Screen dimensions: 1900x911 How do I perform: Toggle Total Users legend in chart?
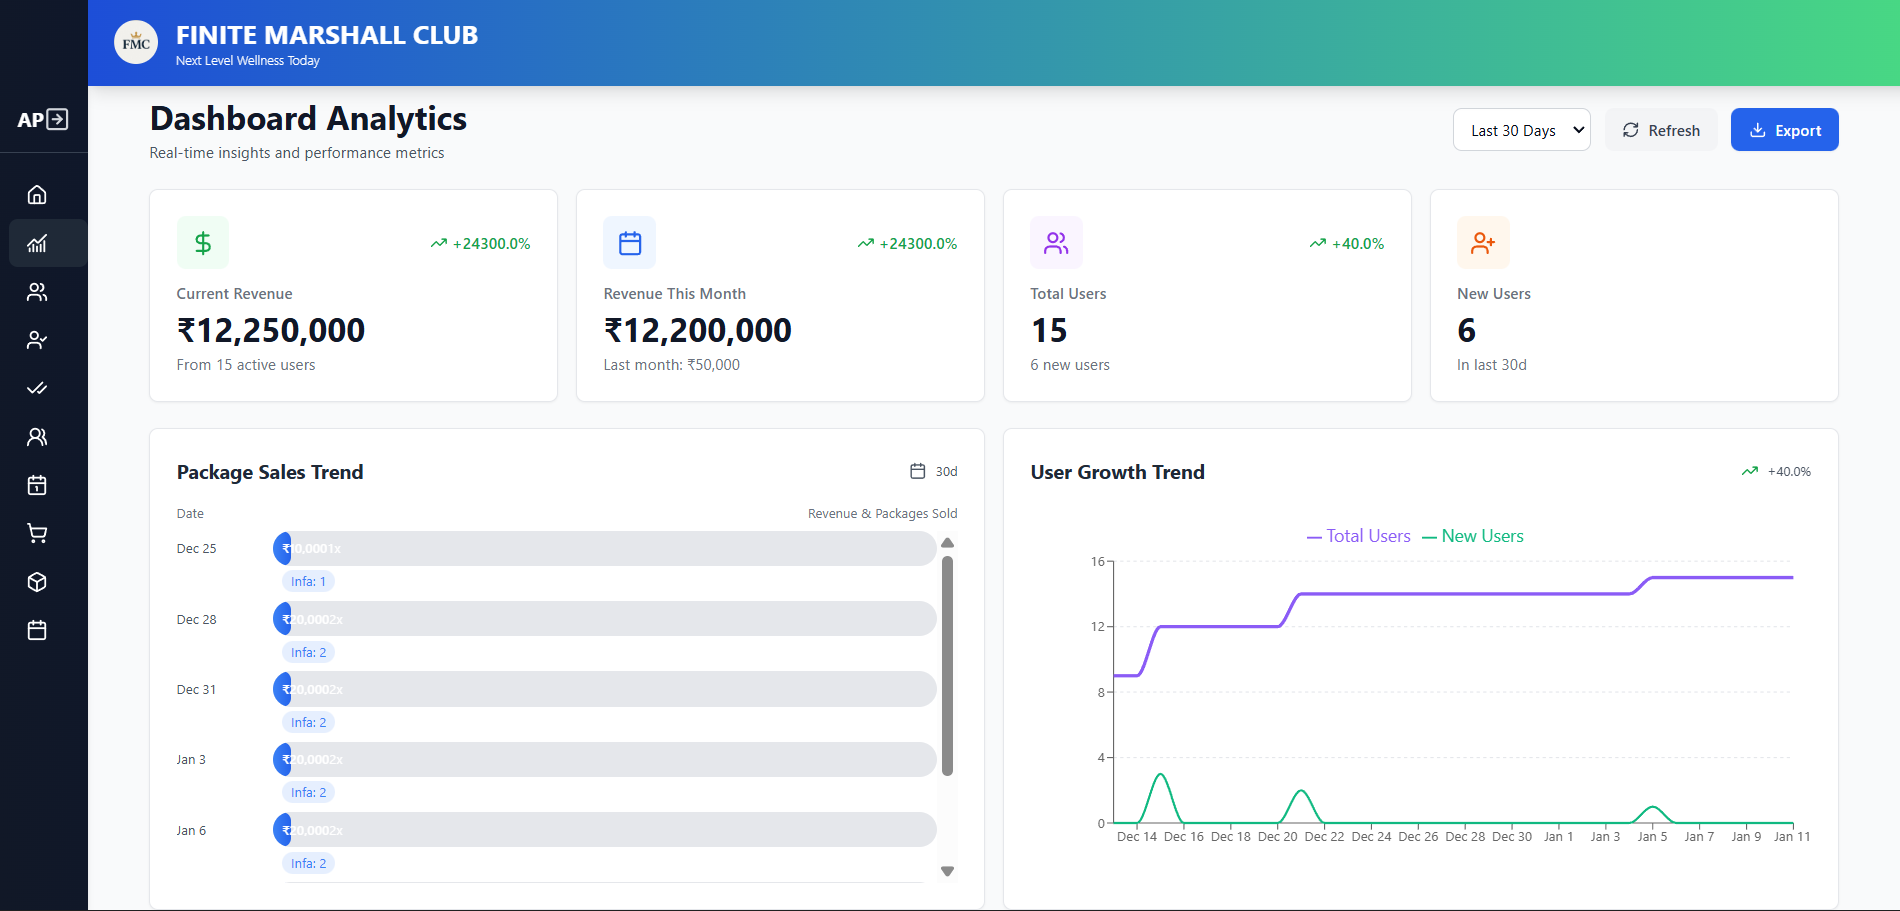pos(1359,536)
